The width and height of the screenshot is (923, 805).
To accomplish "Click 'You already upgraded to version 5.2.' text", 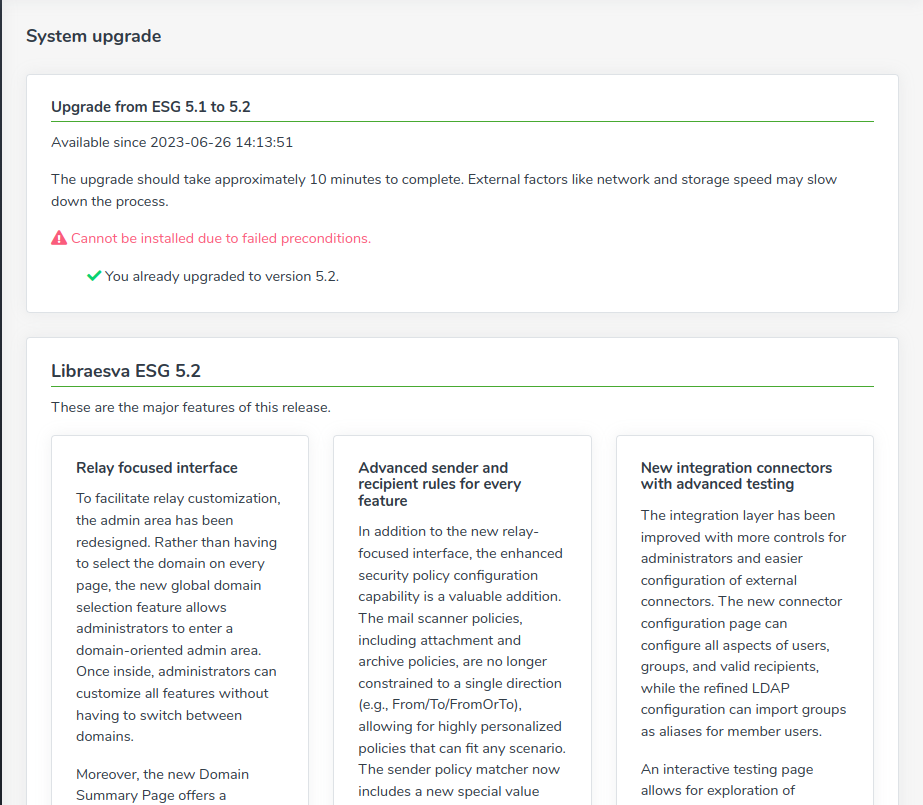I will point(222,277).
